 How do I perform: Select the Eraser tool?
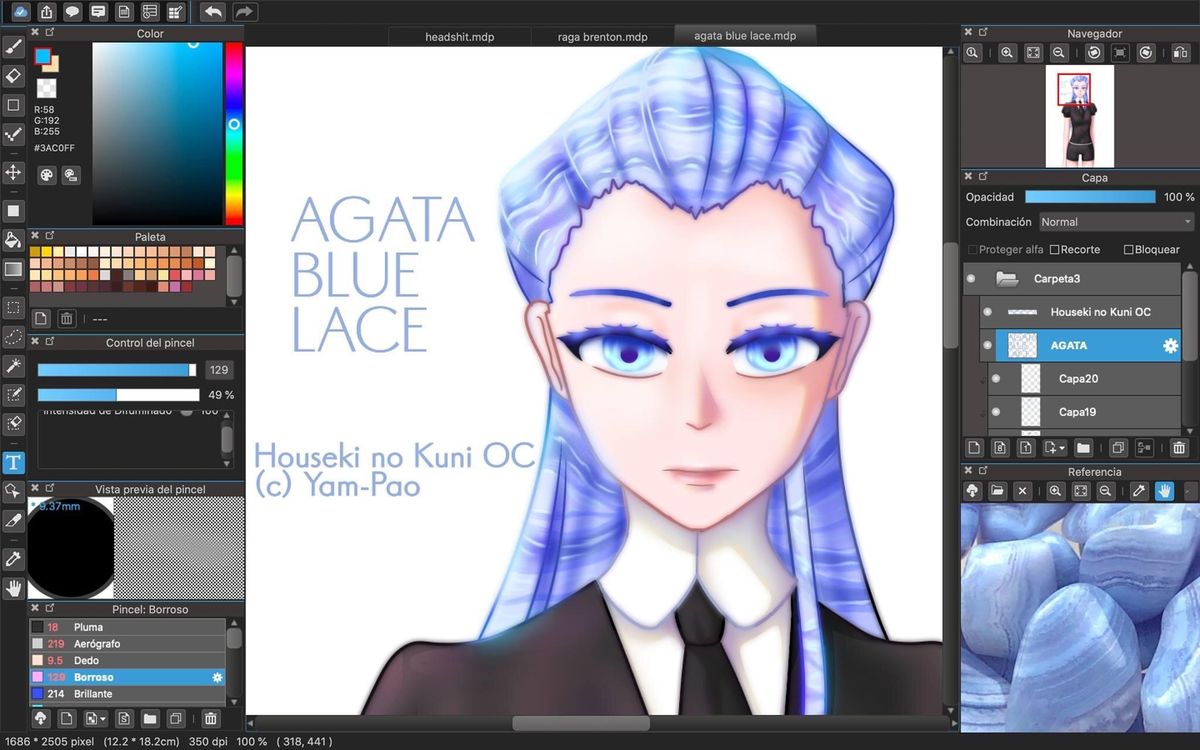pyautogui.click(x=13, y=75)
